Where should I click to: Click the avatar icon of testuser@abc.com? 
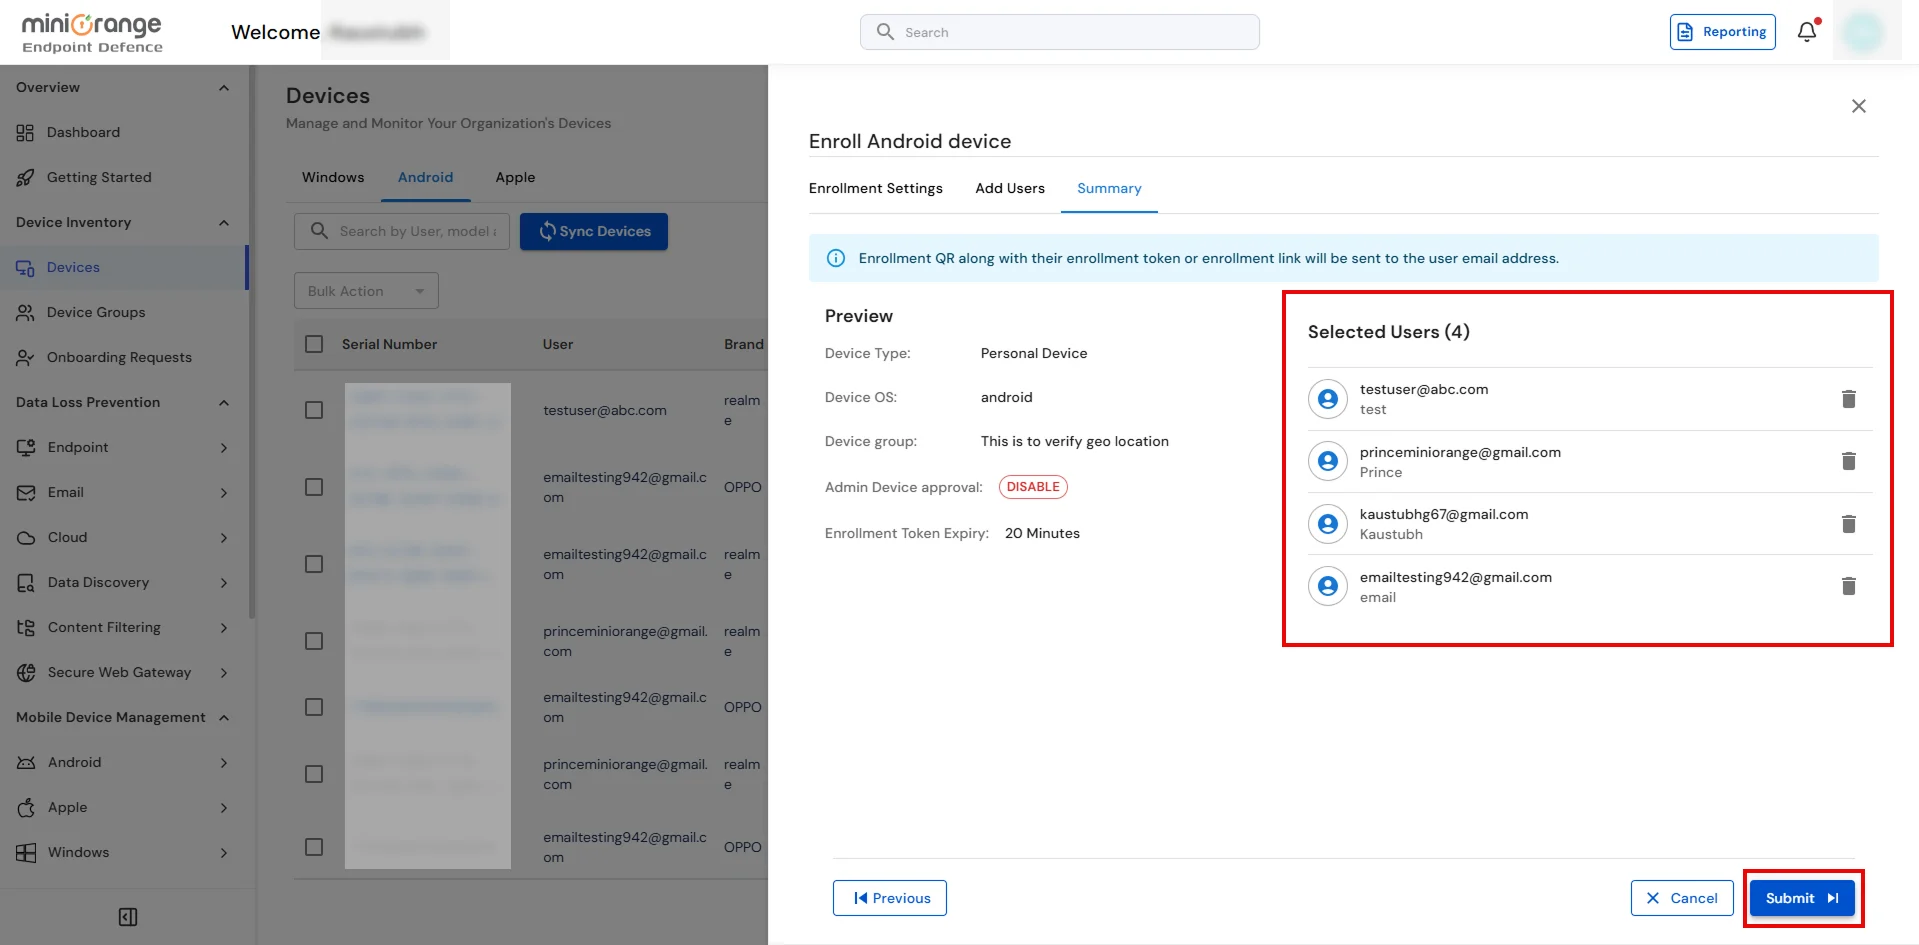tap(1328, 399)
